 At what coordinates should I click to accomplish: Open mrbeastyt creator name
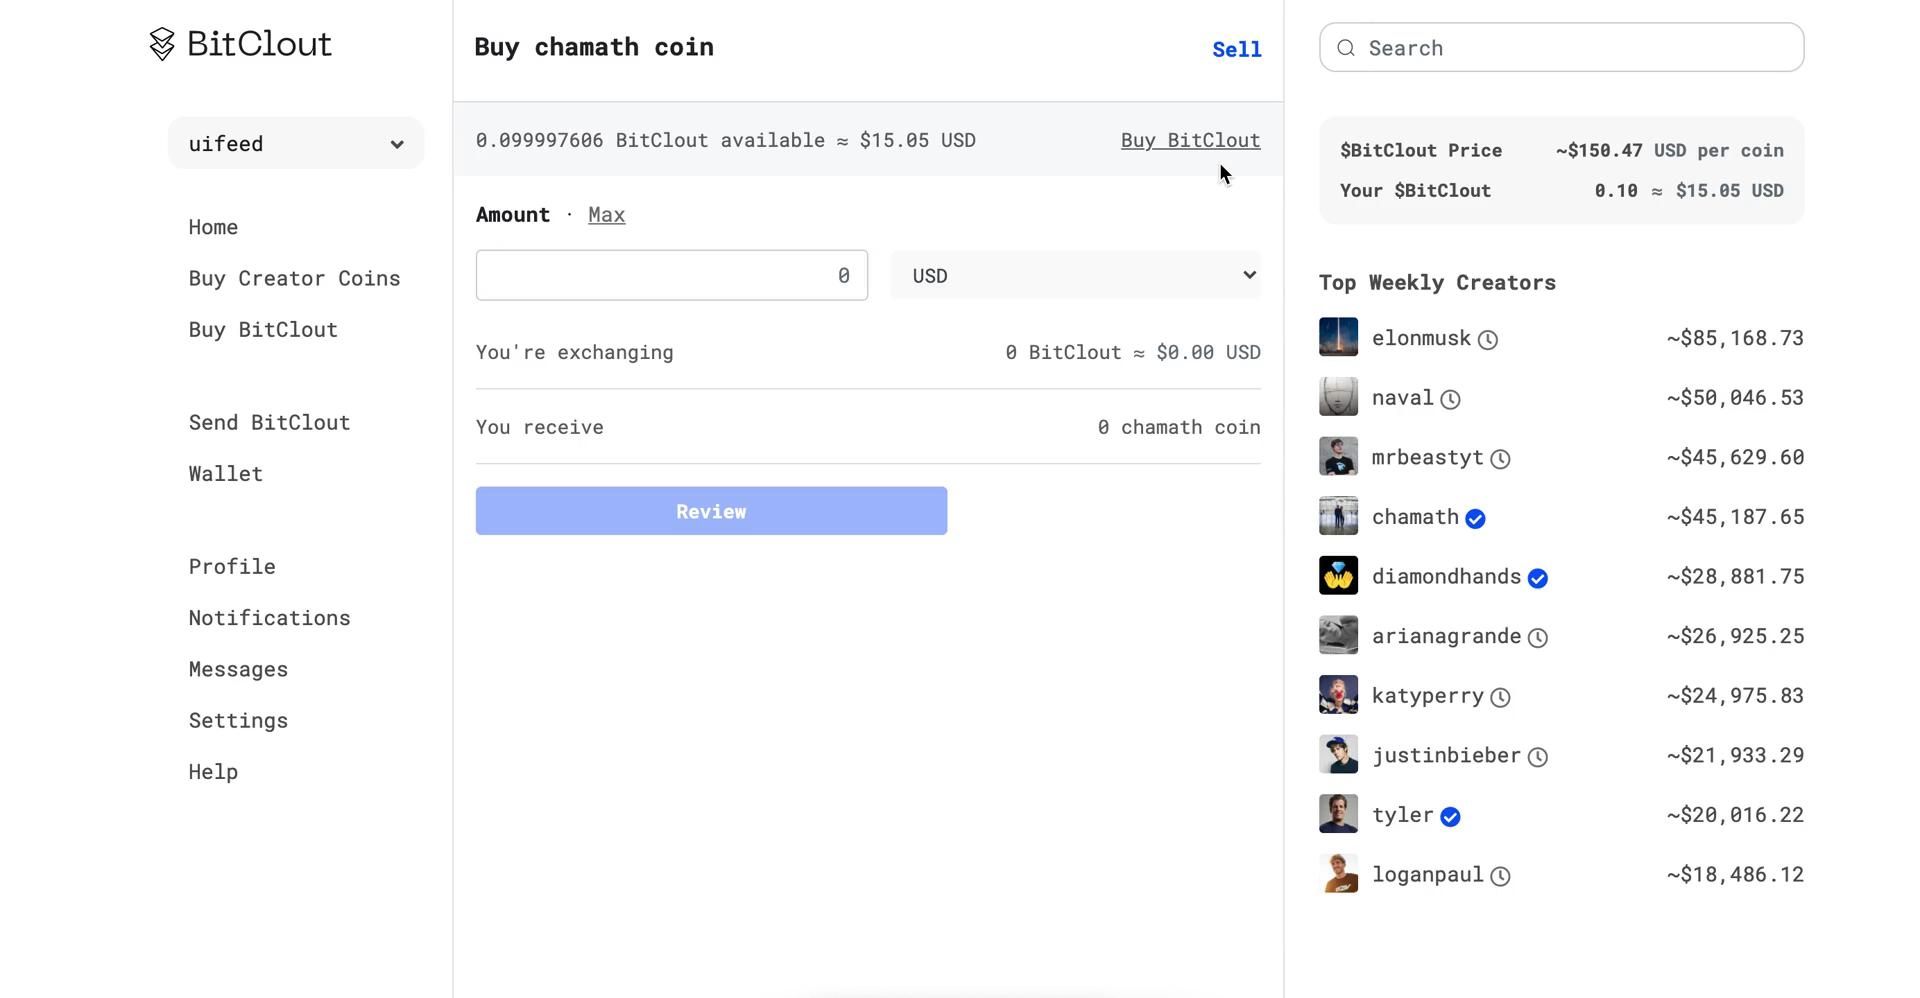[1427, 457]
